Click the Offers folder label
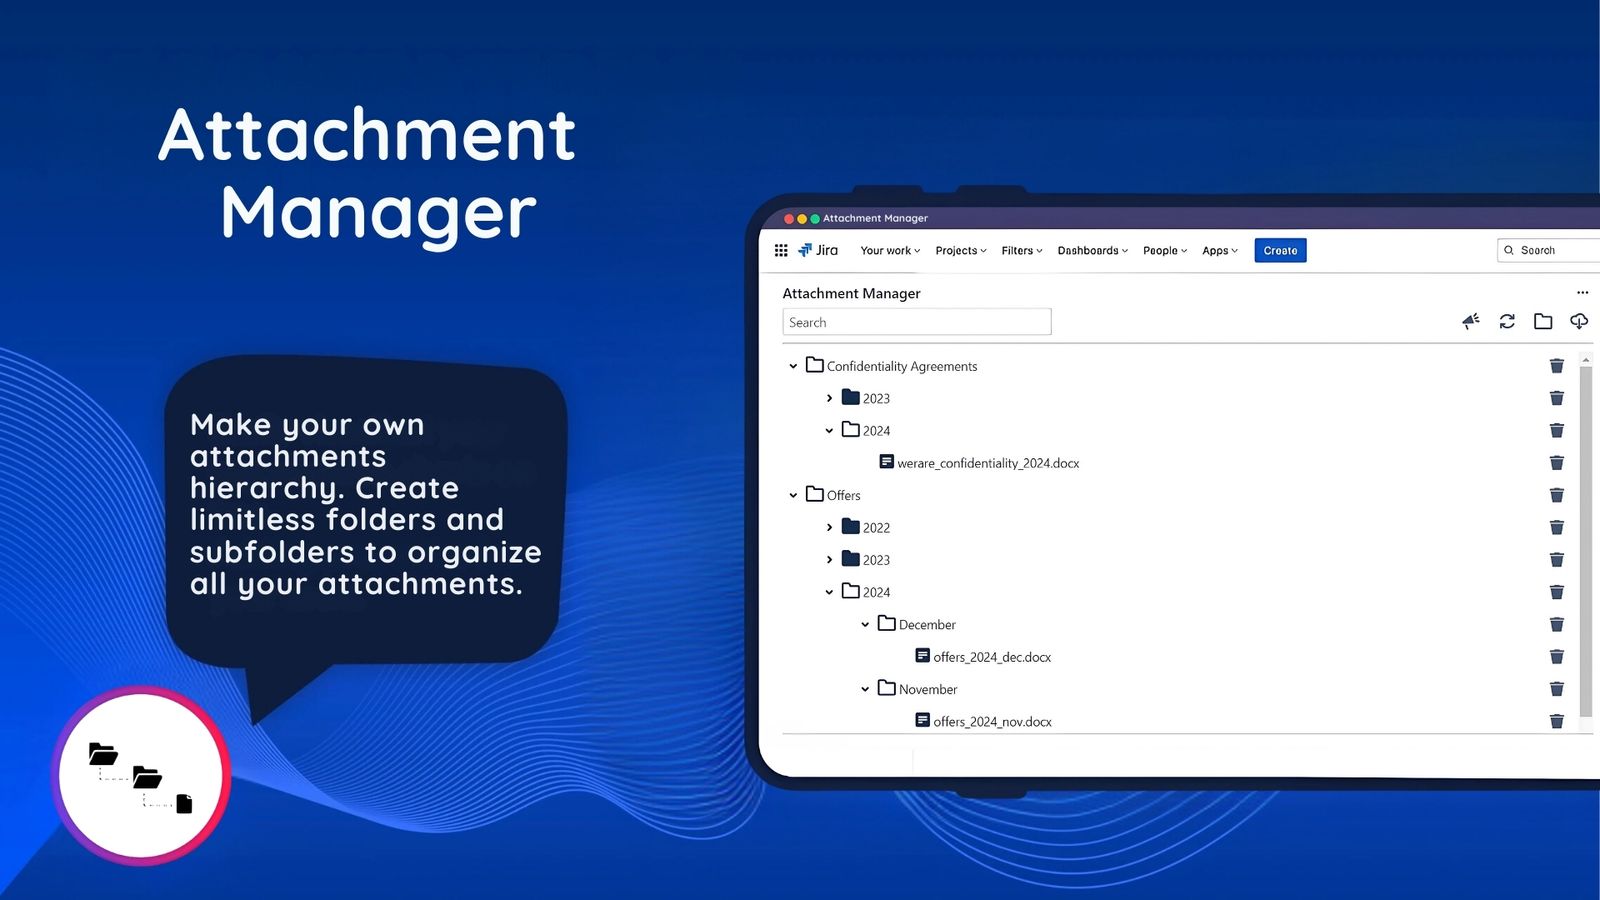The width and height of the screenshot is (1600, 900). 843,496
